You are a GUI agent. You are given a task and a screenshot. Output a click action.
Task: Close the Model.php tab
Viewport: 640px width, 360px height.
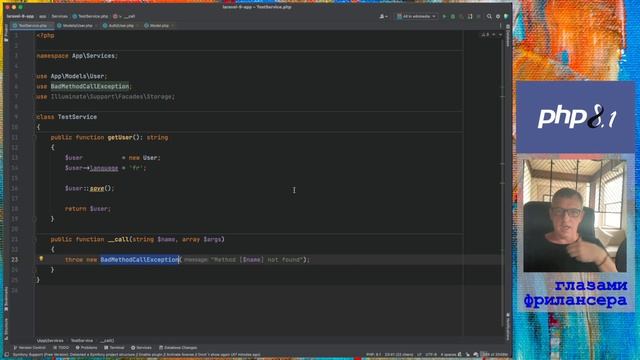172,26
